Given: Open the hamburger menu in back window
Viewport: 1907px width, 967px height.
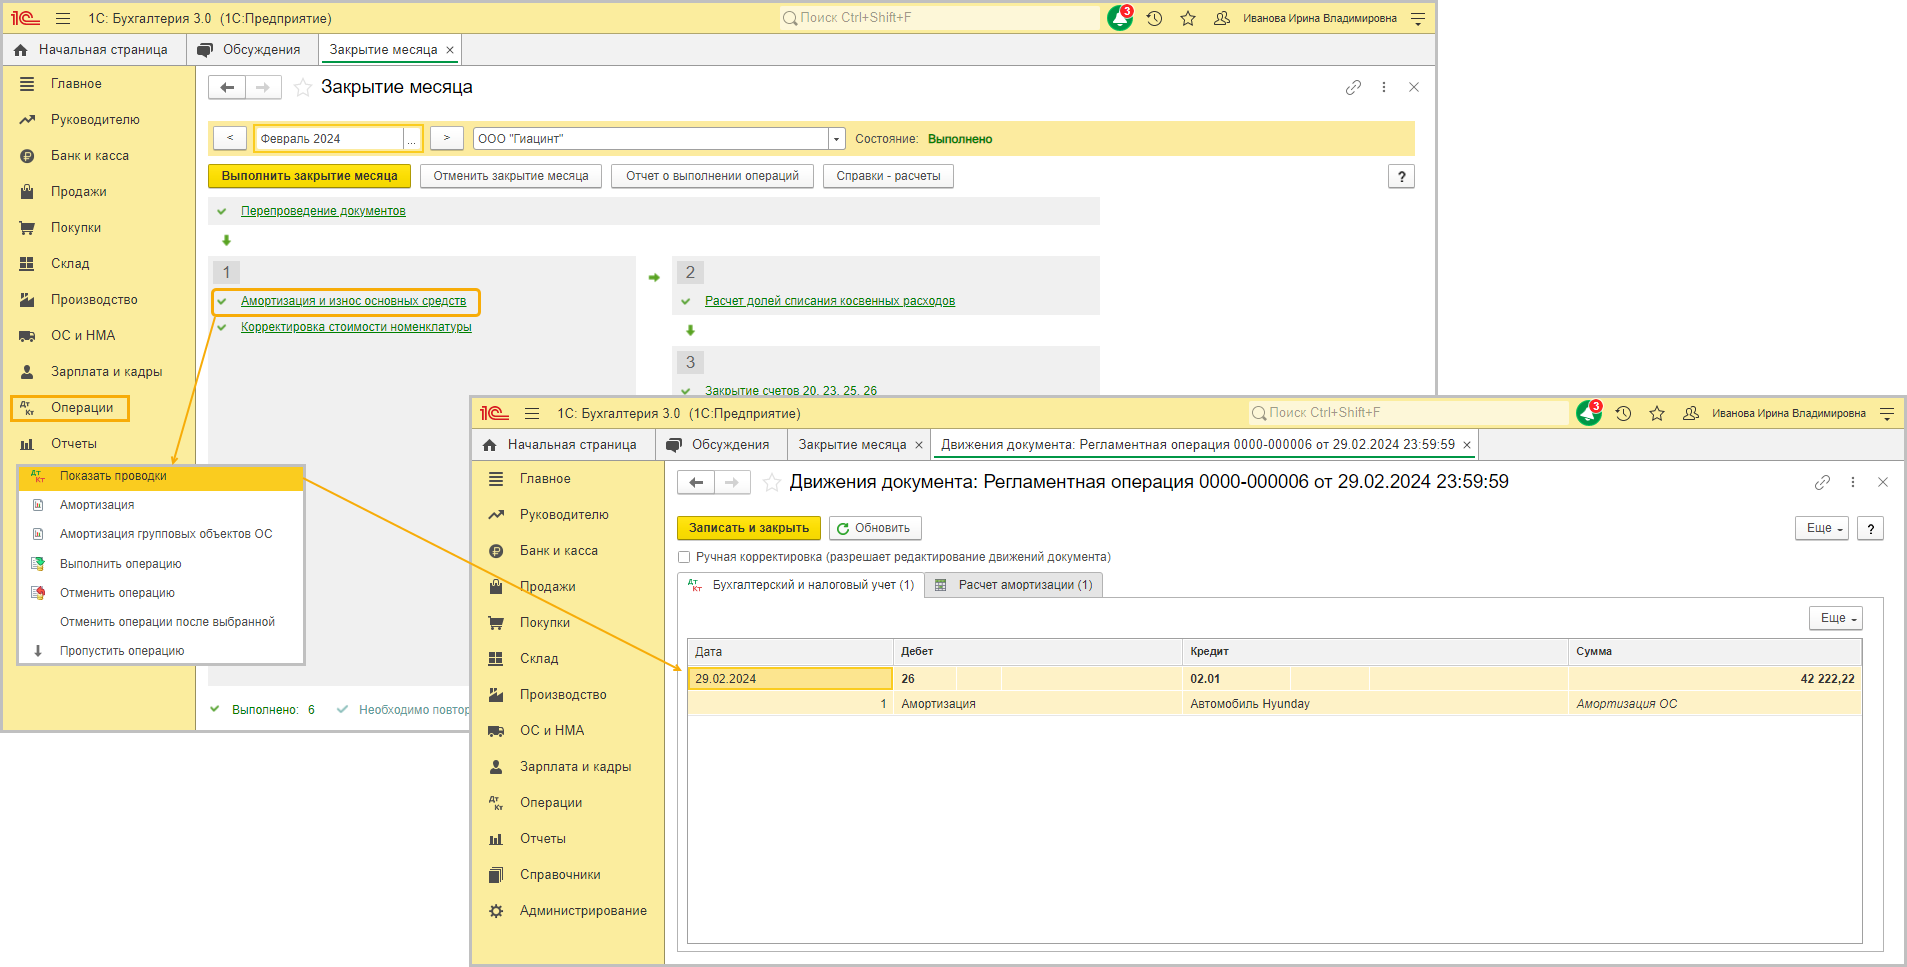Looking at the screenshot, I should 63,18.
